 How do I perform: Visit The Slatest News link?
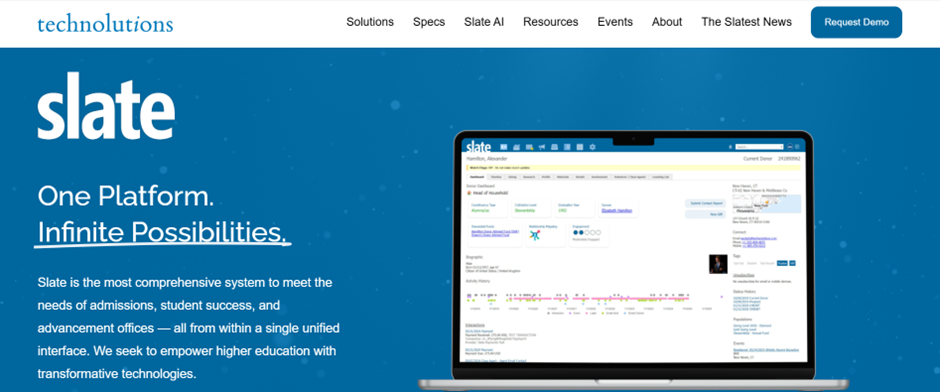click(746, 22)
